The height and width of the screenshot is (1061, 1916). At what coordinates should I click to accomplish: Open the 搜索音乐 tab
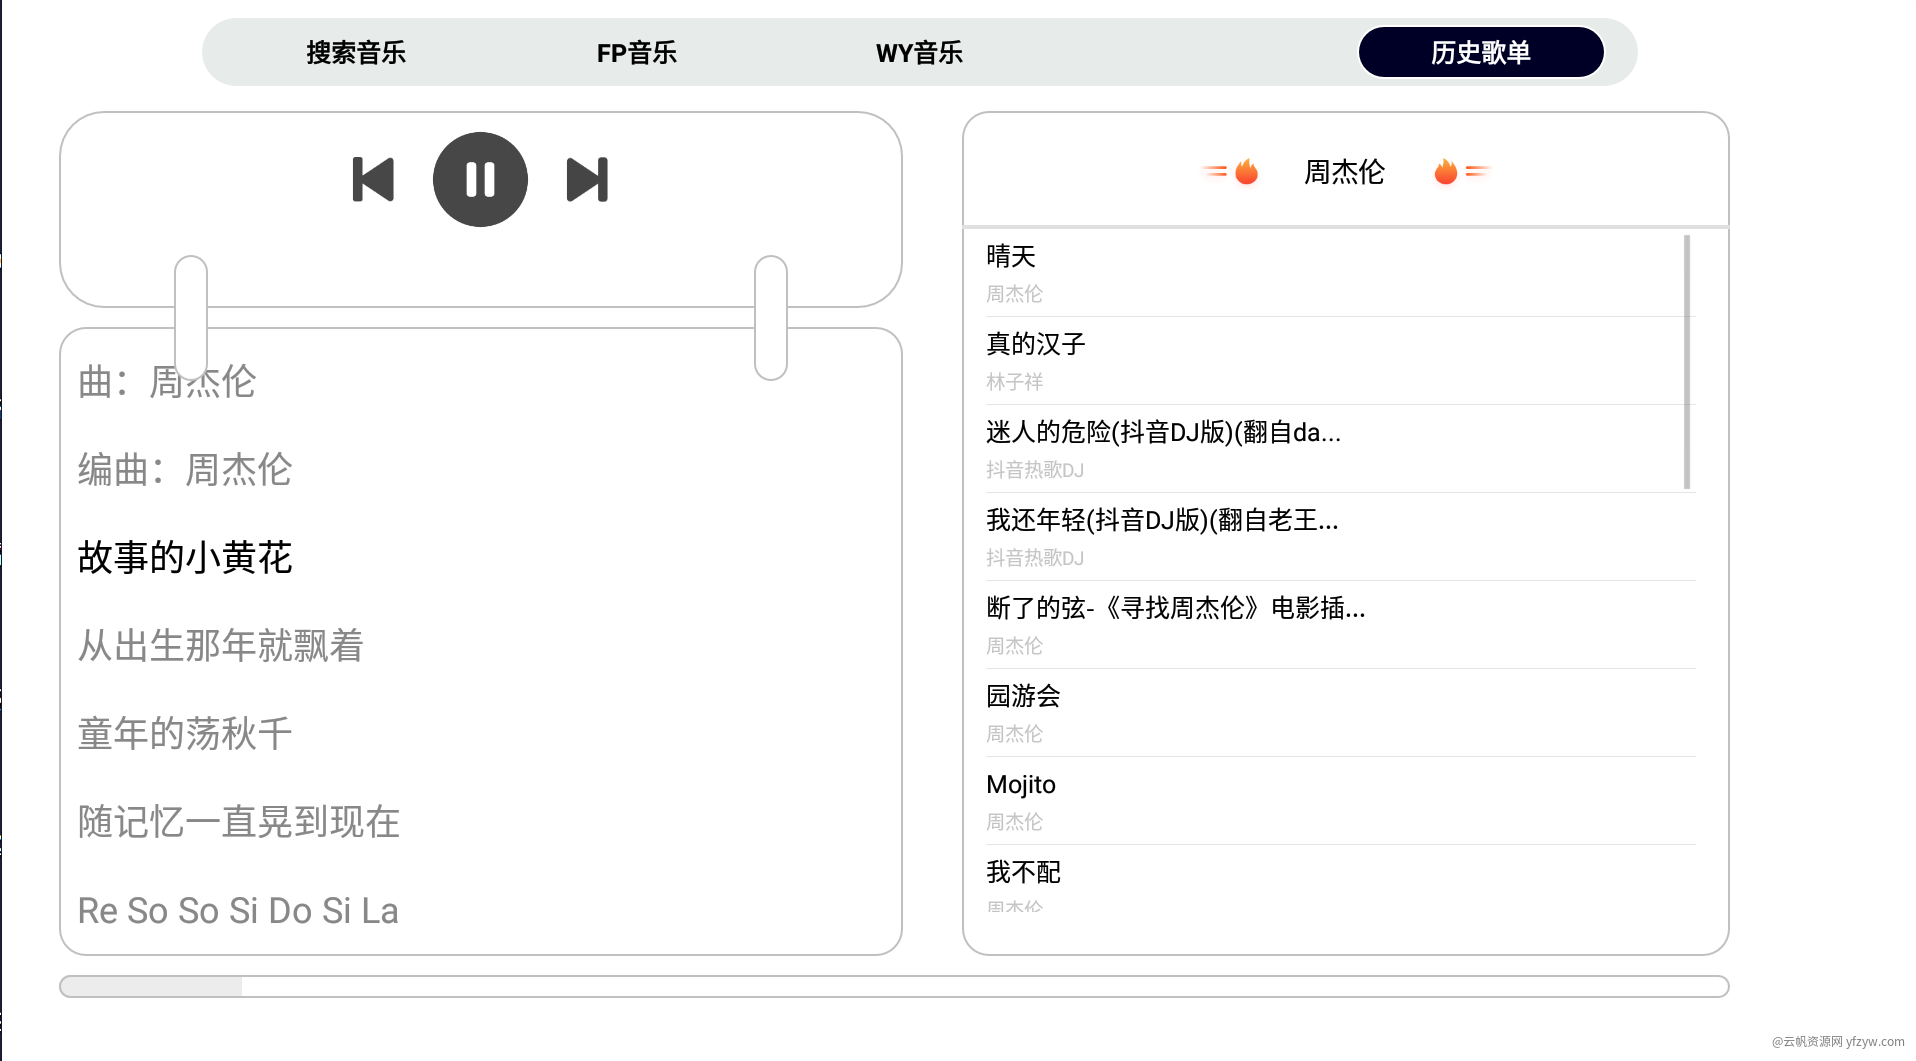(356, 52)
